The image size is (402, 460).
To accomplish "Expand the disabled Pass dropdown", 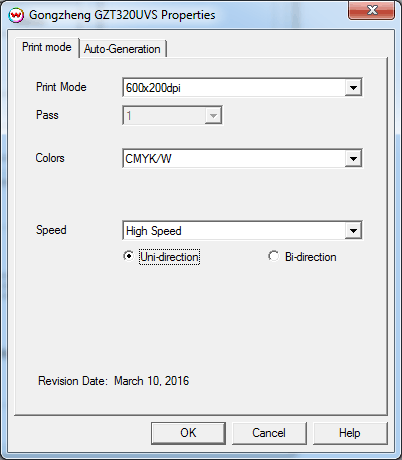I will (x=213, y=116).
